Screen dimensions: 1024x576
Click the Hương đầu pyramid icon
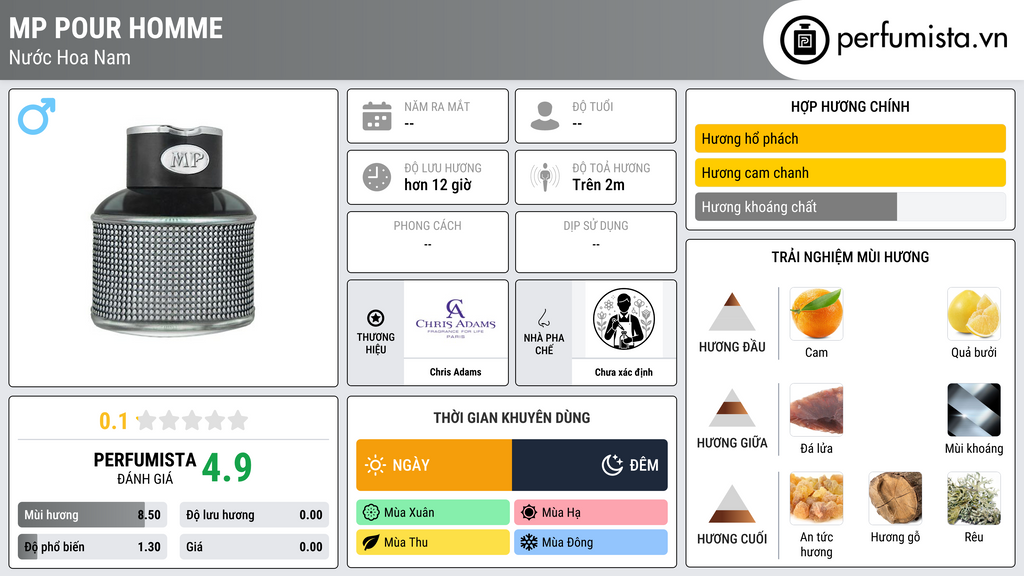(x=732, y=312)
